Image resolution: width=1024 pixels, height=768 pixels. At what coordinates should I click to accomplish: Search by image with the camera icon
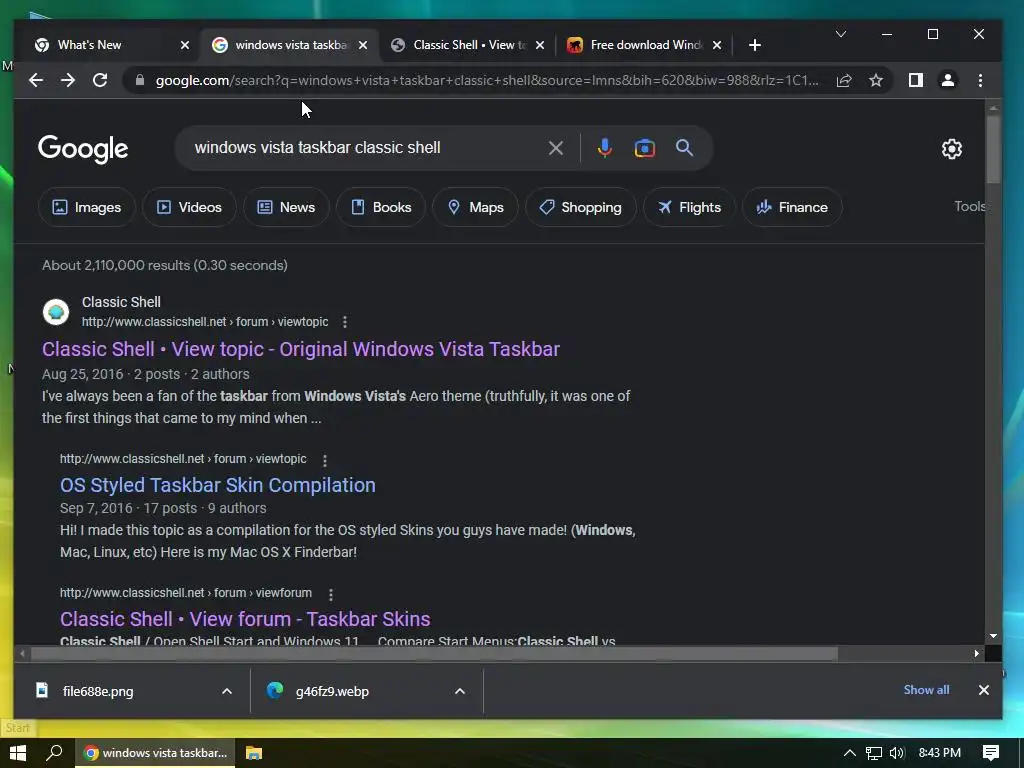[x=645, y=148]
